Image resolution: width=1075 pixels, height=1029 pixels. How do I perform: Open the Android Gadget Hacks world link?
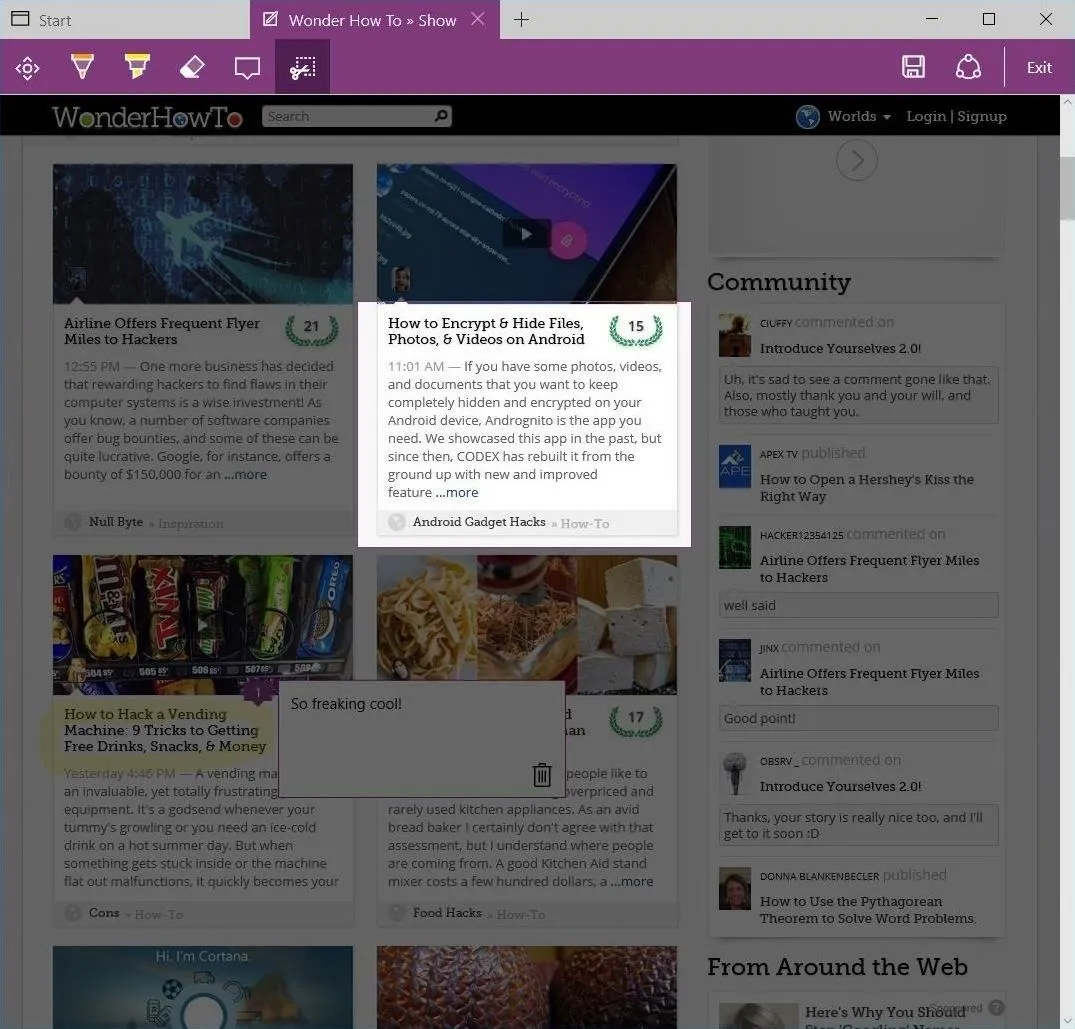point(479,522)
